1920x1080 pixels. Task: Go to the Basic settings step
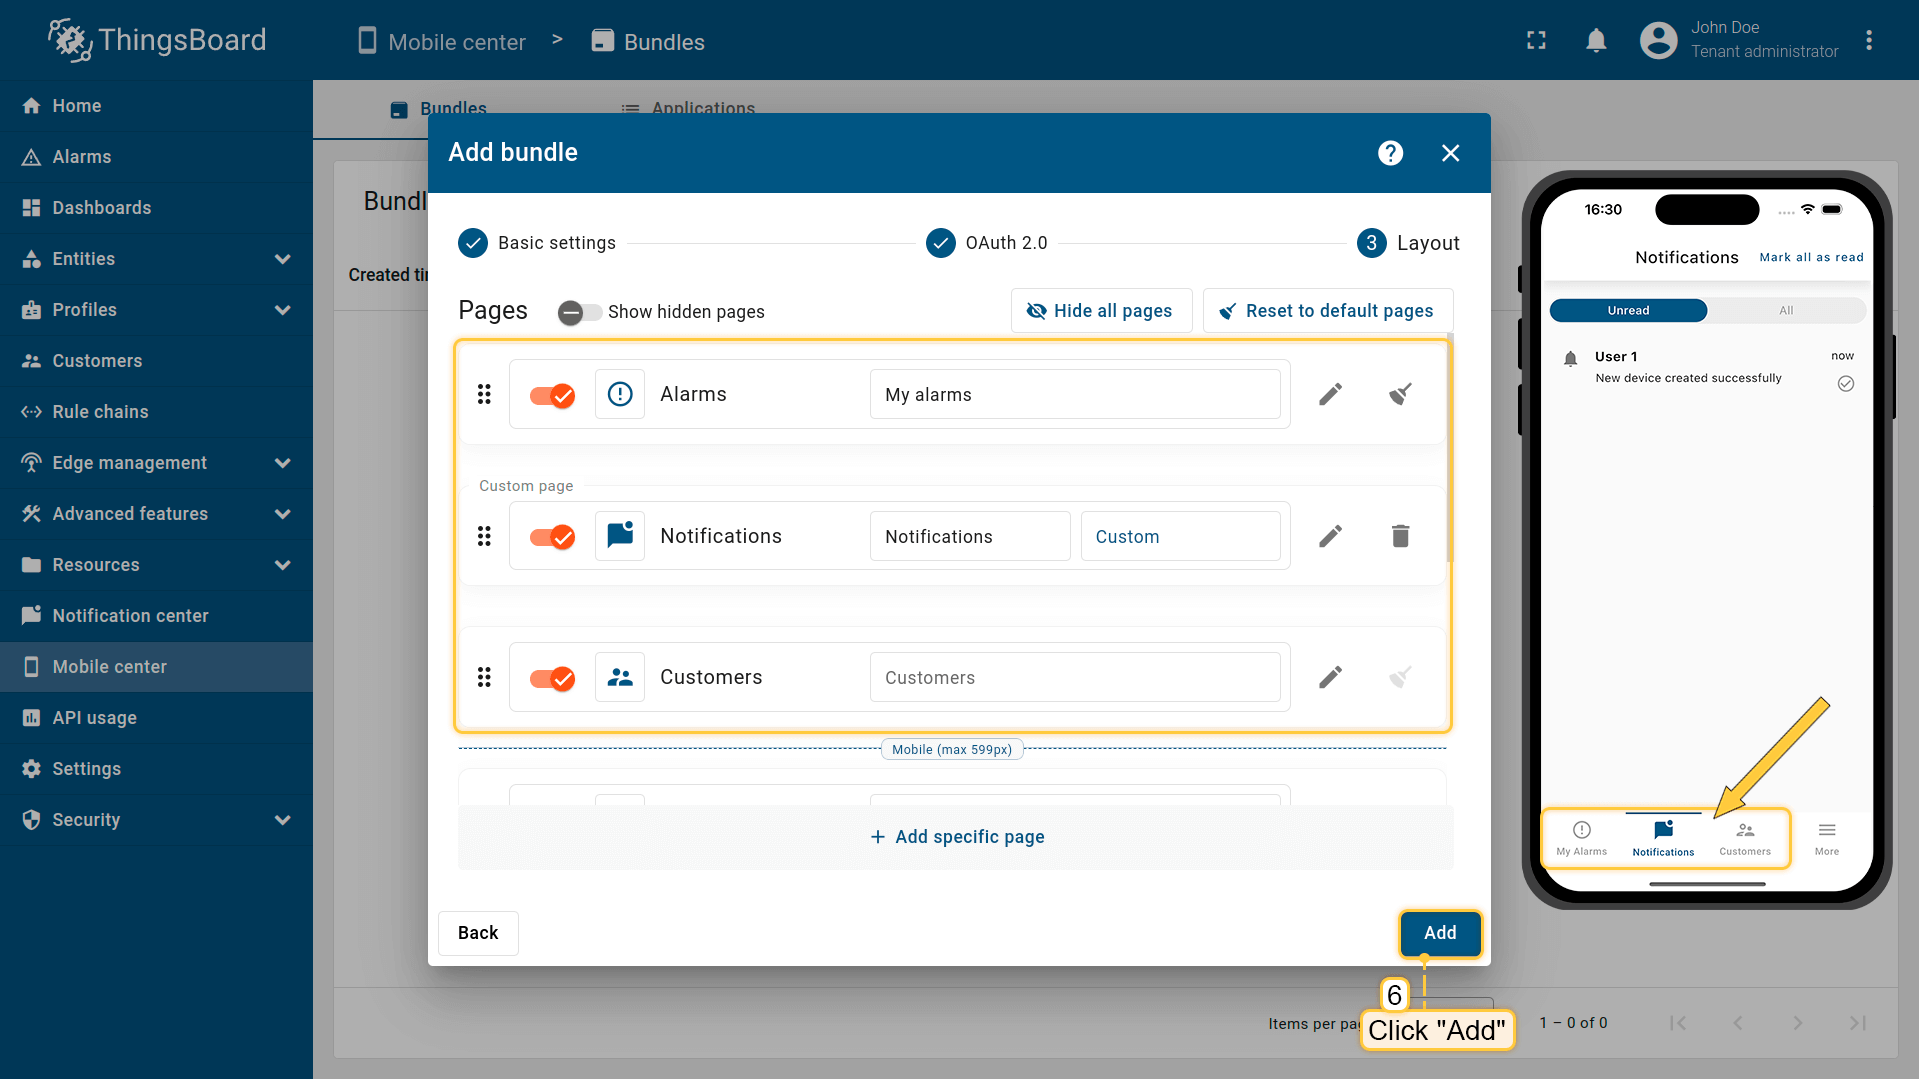point(537,243)
